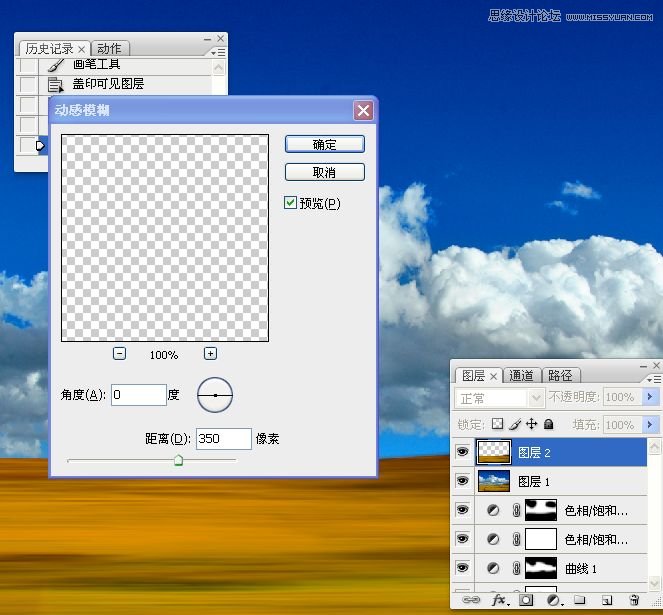Open the 不透明度 slider arrow
Screen dimensions: 663x615
[x=650, y=397]
